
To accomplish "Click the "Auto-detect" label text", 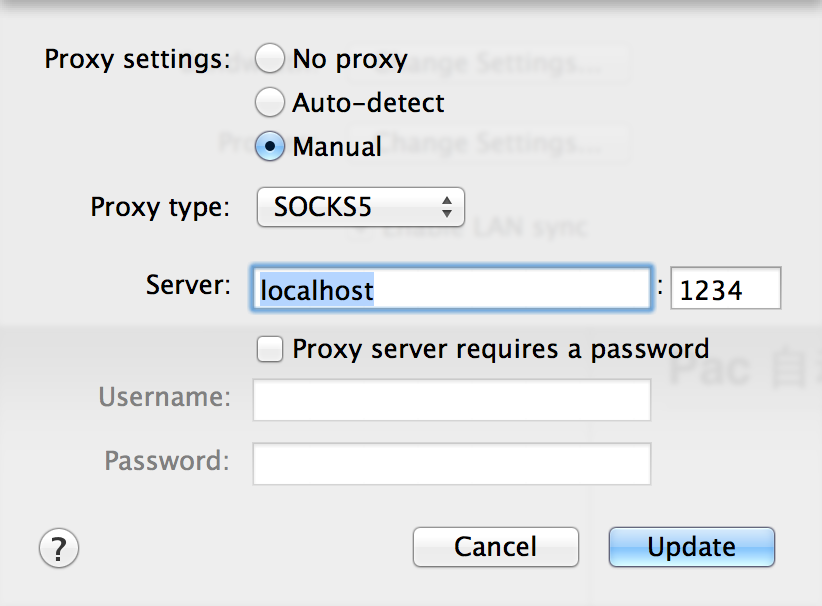I will pyautogui.click(x=368, y=102).
